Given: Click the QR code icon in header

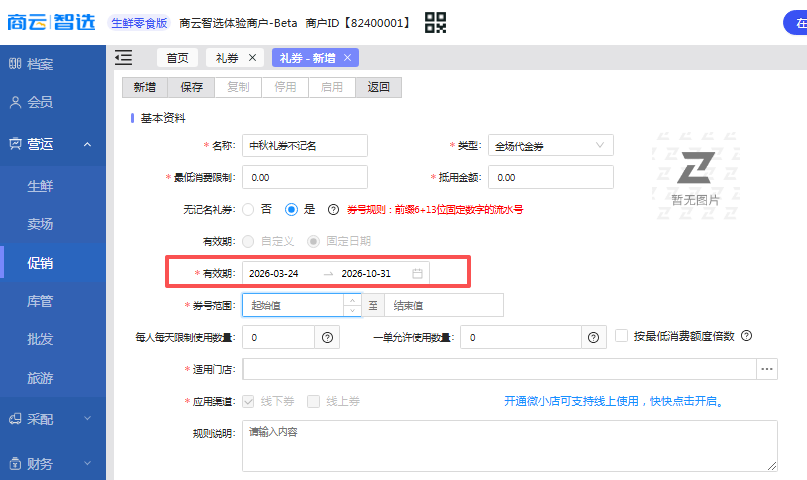Looking at the screenshot, I should 436,22.
